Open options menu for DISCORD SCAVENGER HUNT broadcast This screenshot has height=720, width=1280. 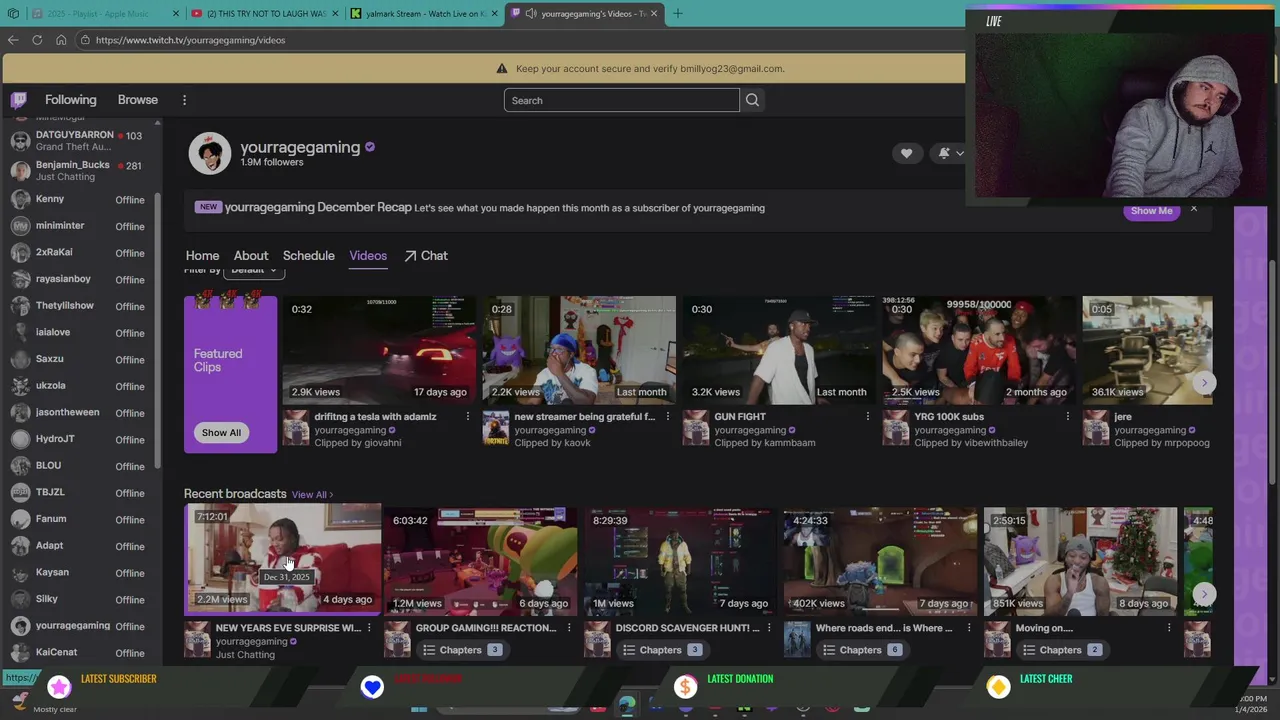coord(769,628)
